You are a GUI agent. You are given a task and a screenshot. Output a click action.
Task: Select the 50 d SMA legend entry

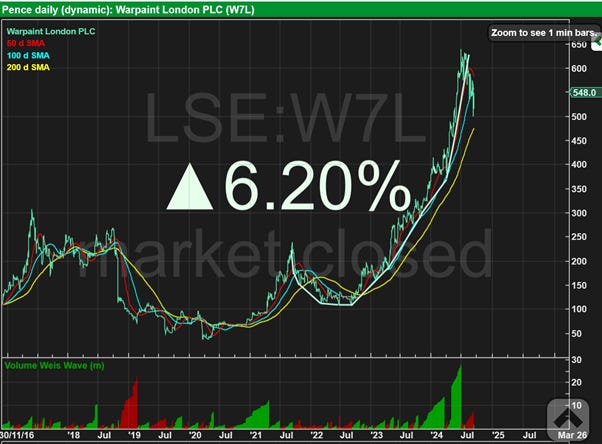point(26,43)
